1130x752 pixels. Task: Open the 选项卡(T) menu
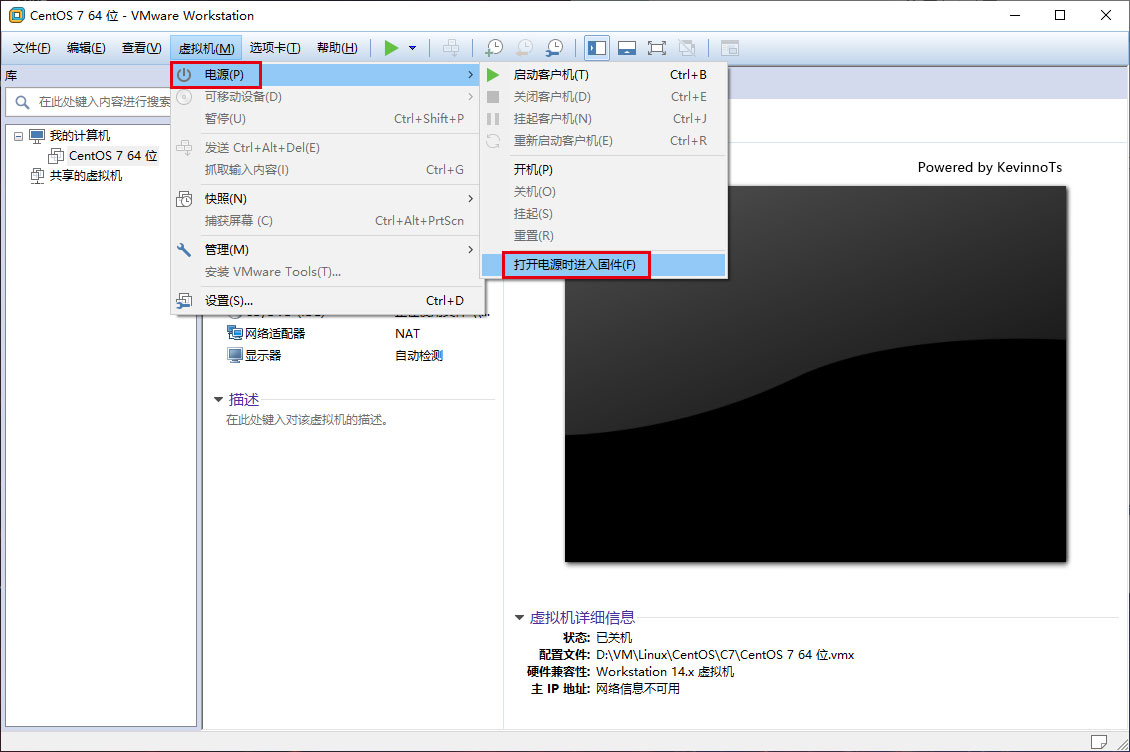point(275,48)
